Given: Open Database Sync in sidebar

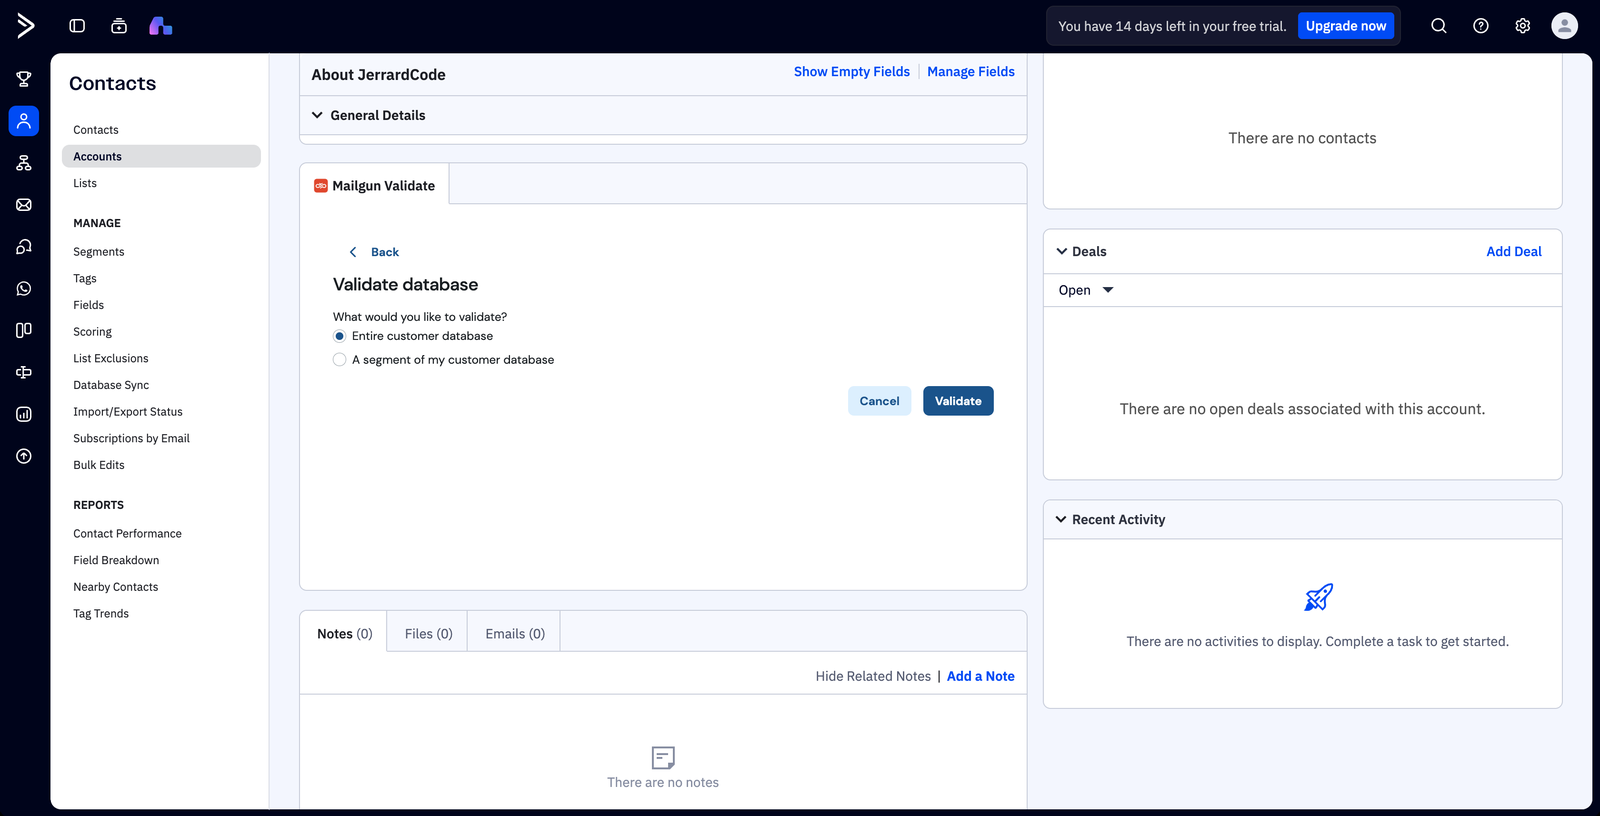Looking at the screenshot, I should click(x=111, y=385).
